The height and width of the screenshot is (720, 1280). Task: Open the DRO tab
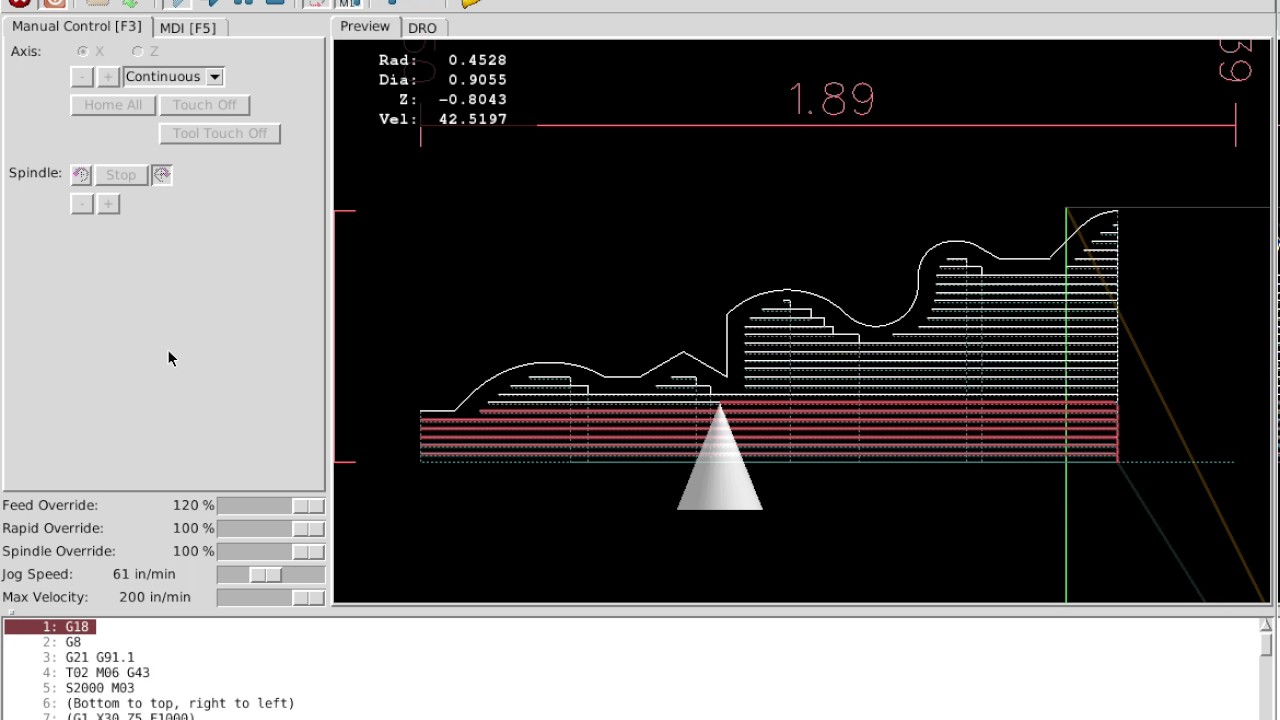[422, 28]
